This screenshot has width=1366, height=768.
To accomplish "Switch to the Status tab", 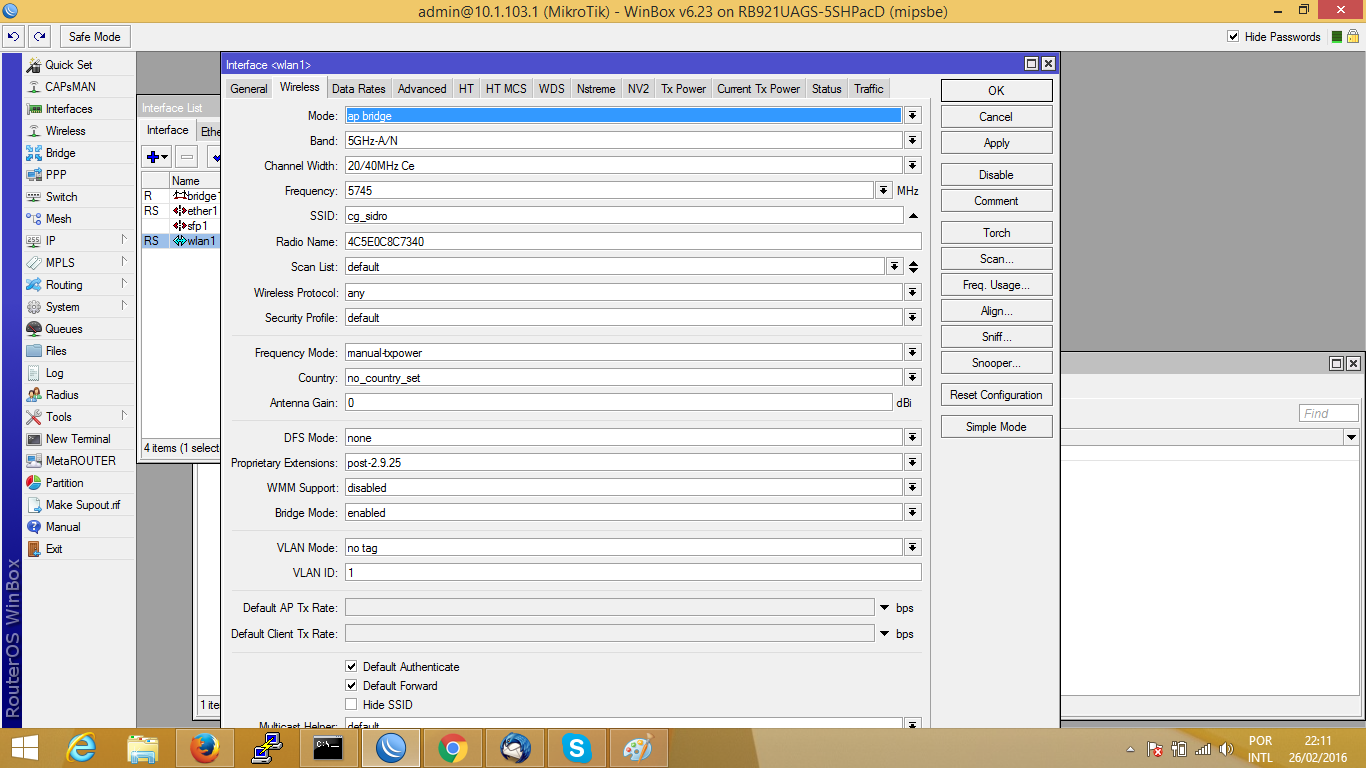I will point(826,89).
